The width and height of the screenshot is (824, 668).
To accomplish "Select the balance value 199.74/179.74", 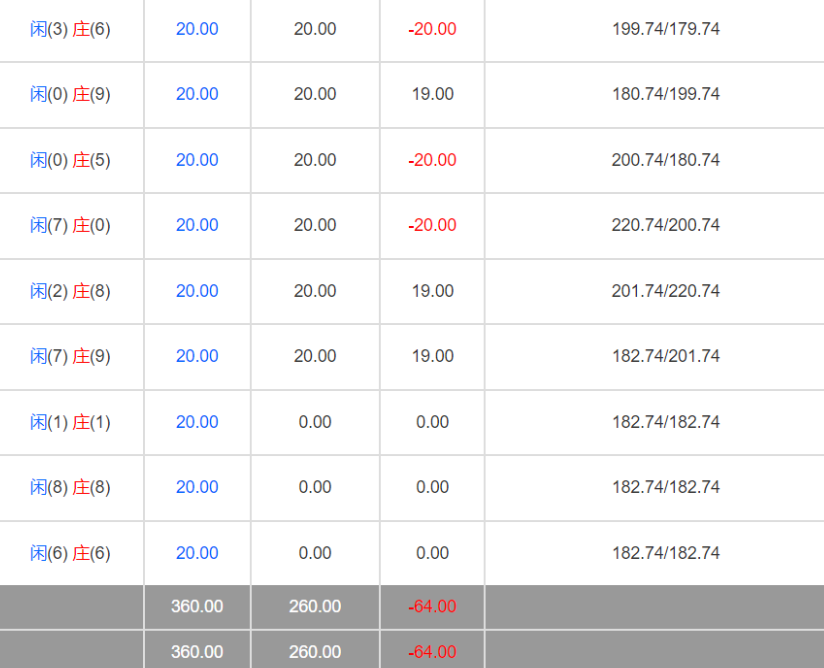I will point(666,29).
